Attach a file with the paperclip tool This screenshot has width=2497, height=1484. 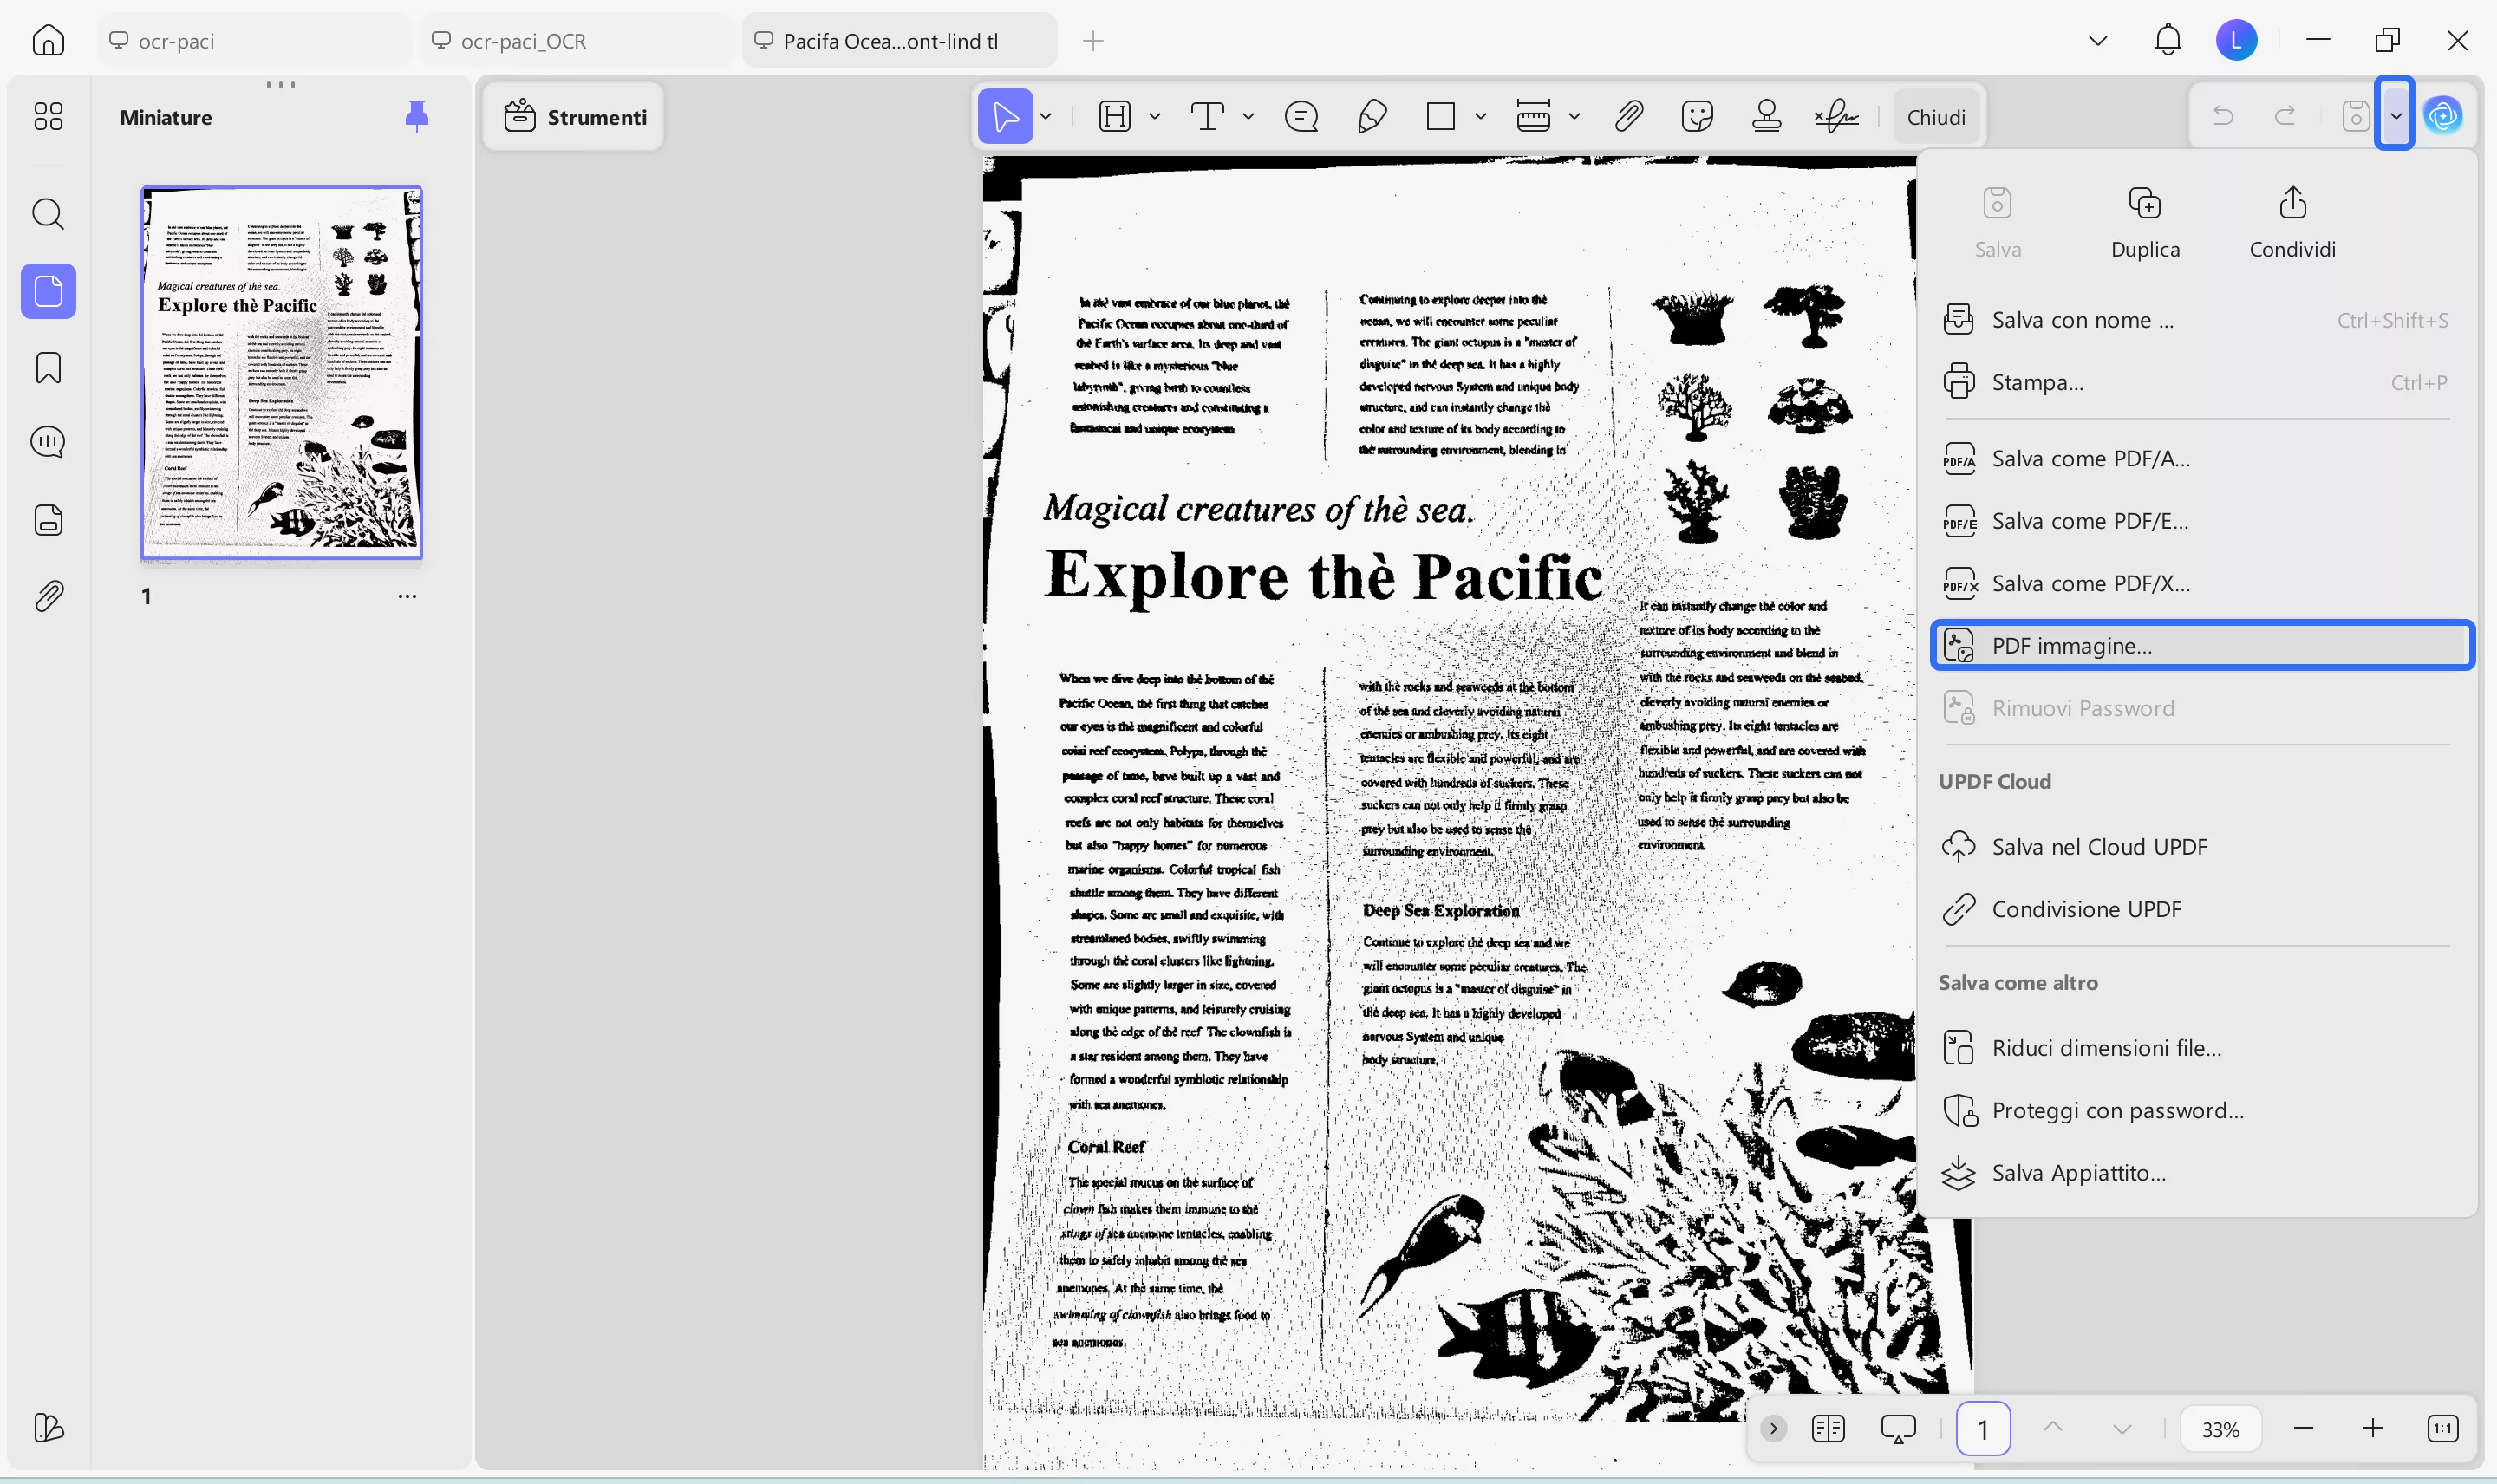tap(1627, 116)
